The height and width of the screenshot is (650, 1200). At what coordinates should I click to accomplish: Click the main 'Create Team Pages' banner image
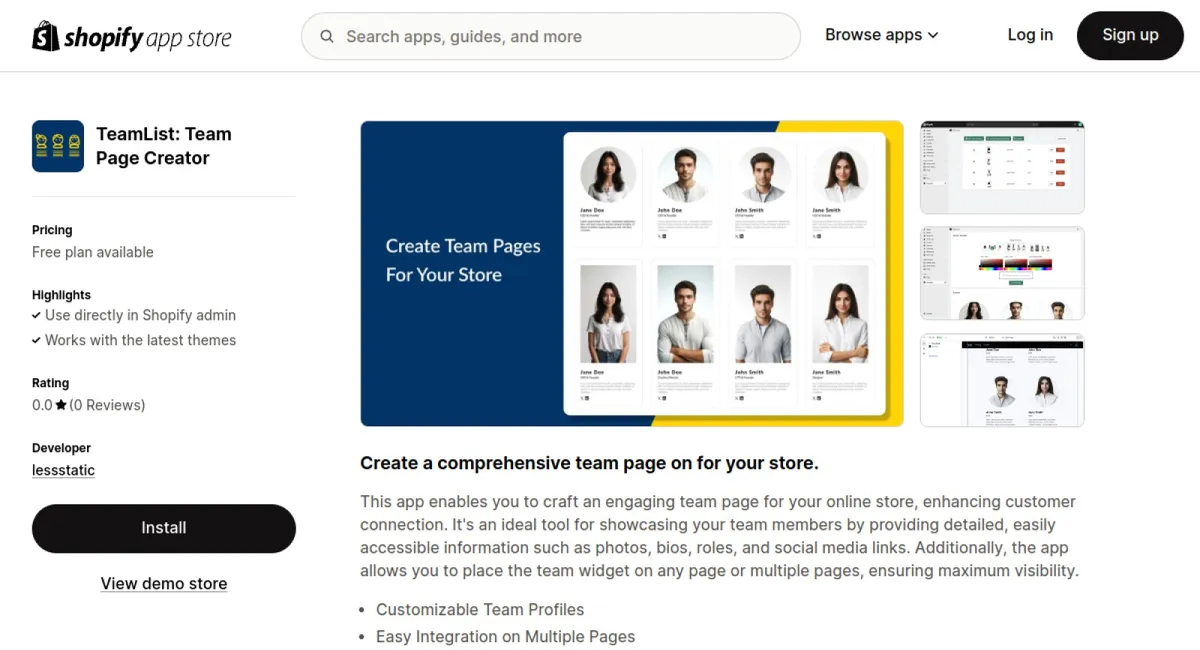(630, 272)
